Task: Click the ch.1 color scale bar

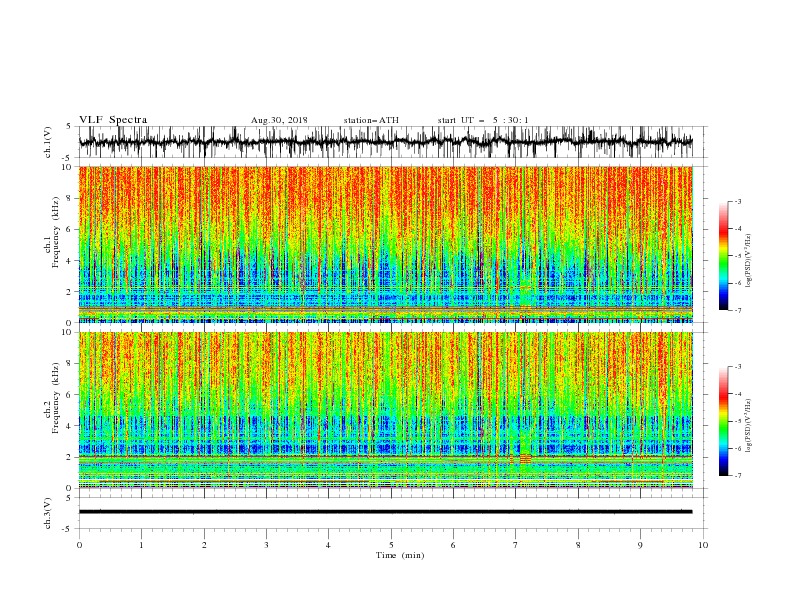Action: 723,256
